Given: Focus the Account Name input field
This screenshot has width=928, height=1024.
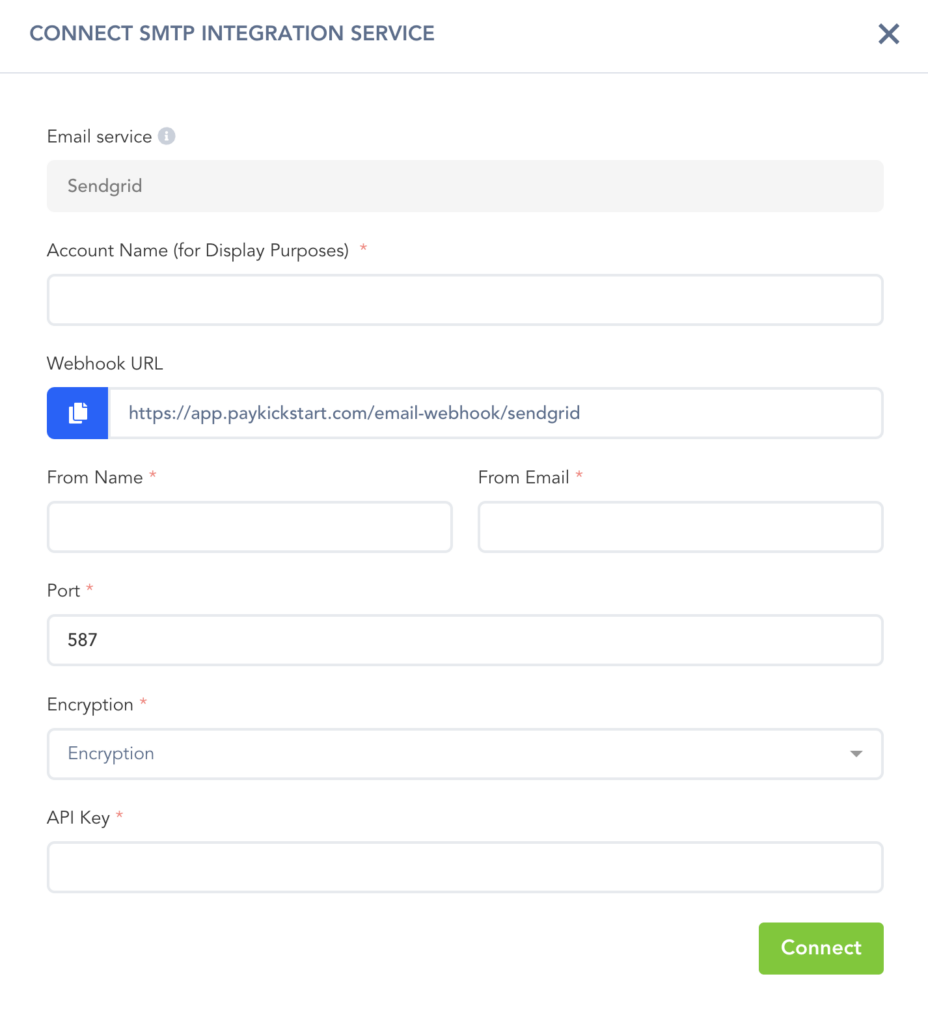Looking at the screenshot, I should pyautogui.click(x=465, y=300).
